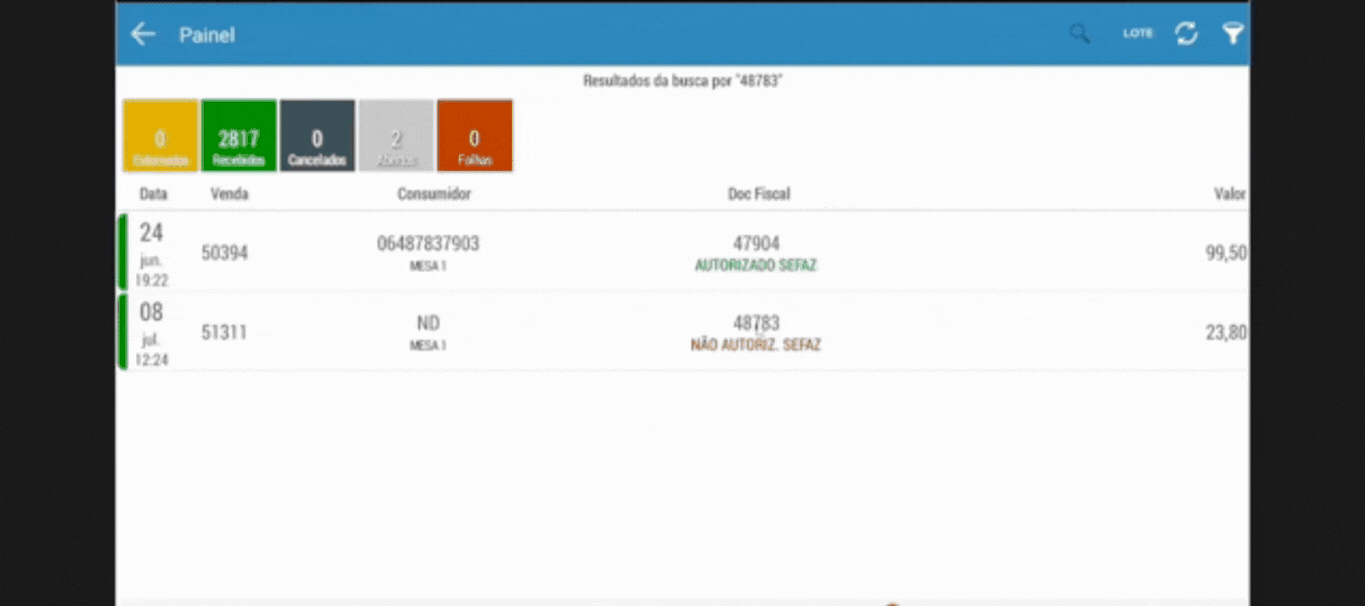Screen dimensions: 1365x606
Task: Open sale 51311 row
Action: (224, 333)
